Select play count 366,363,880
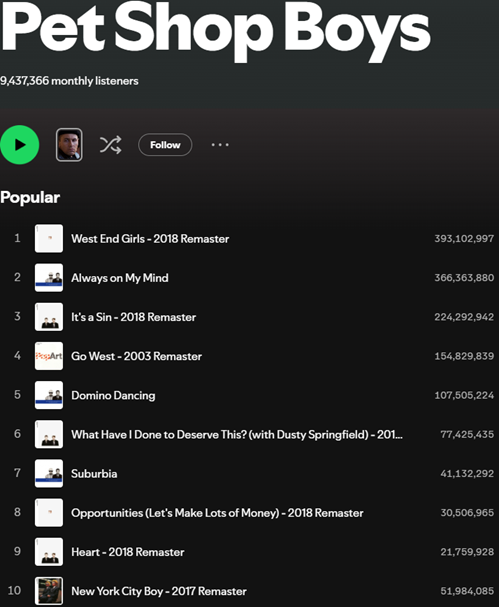The height and width of the screenshot is (607, 499). click(464, 278)
